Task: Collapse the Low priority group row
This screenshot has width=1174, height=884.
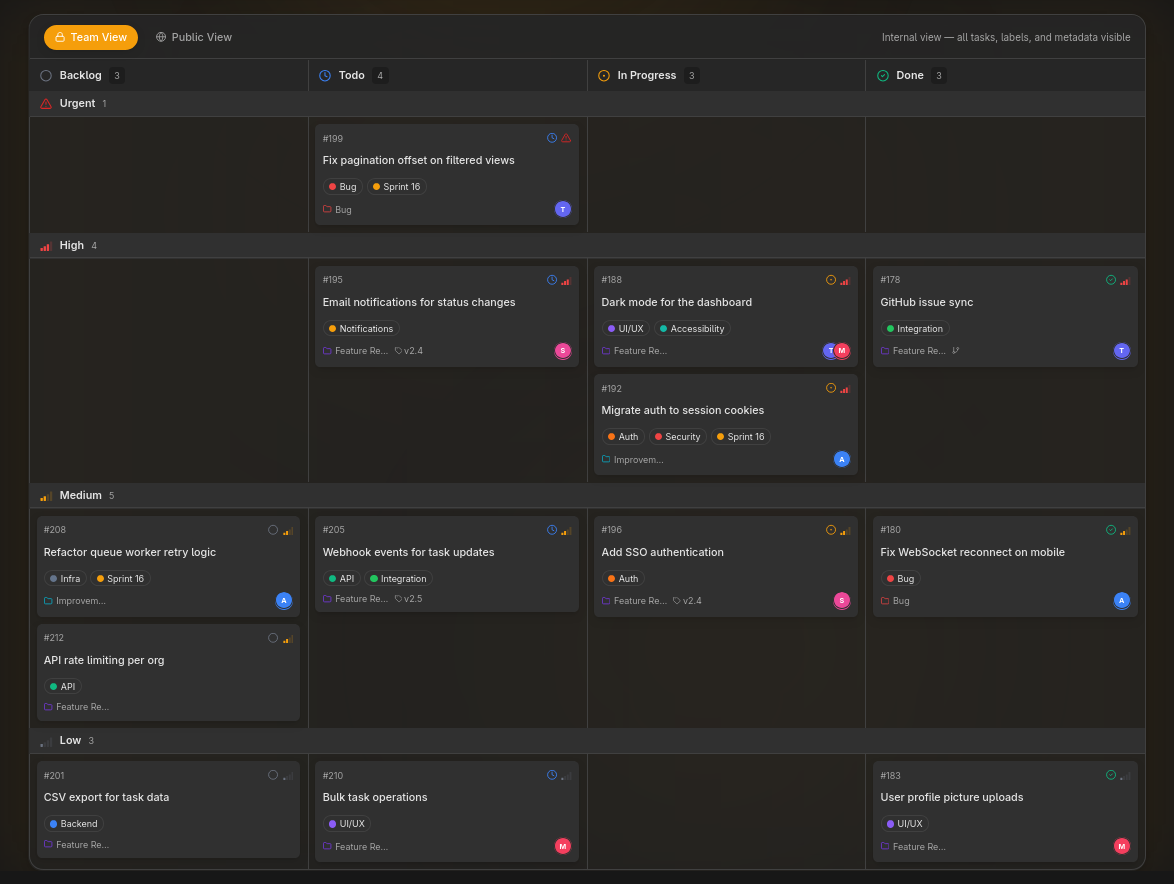Action: pyautogui.click(x=70, y=740)
